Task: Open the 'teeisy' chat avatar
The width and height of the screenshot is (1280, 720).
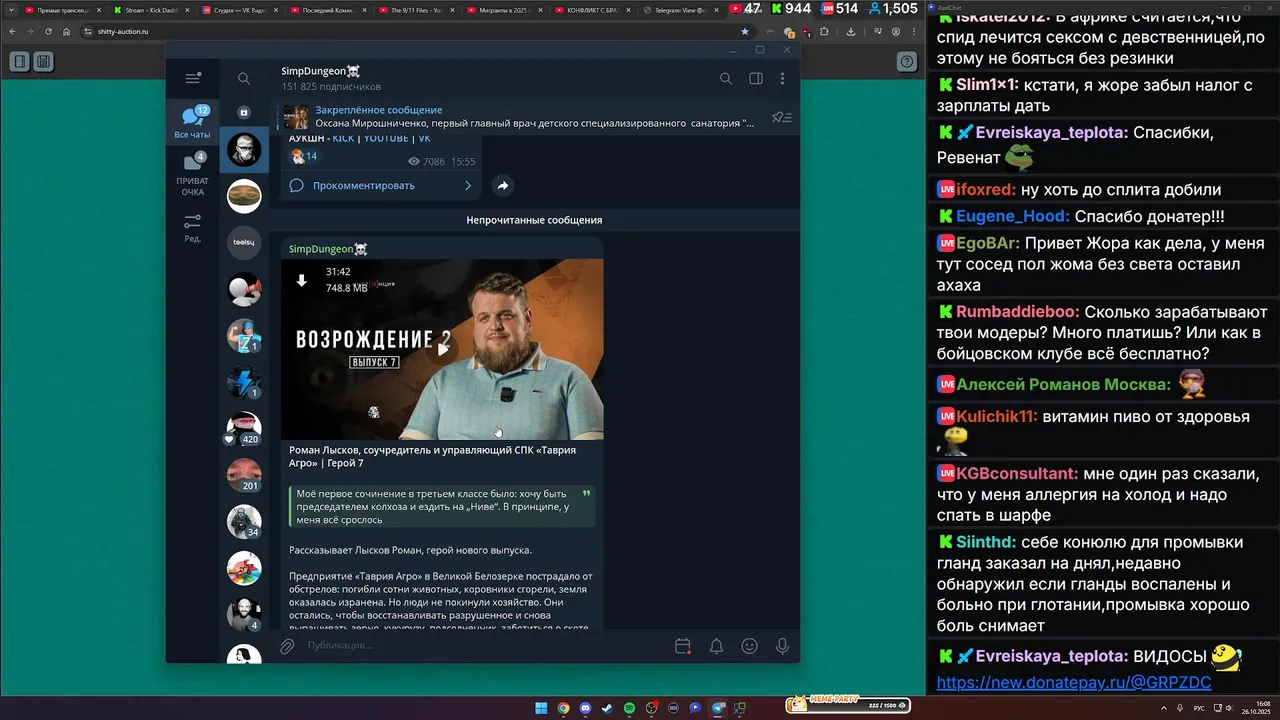Action: point(244,242)
